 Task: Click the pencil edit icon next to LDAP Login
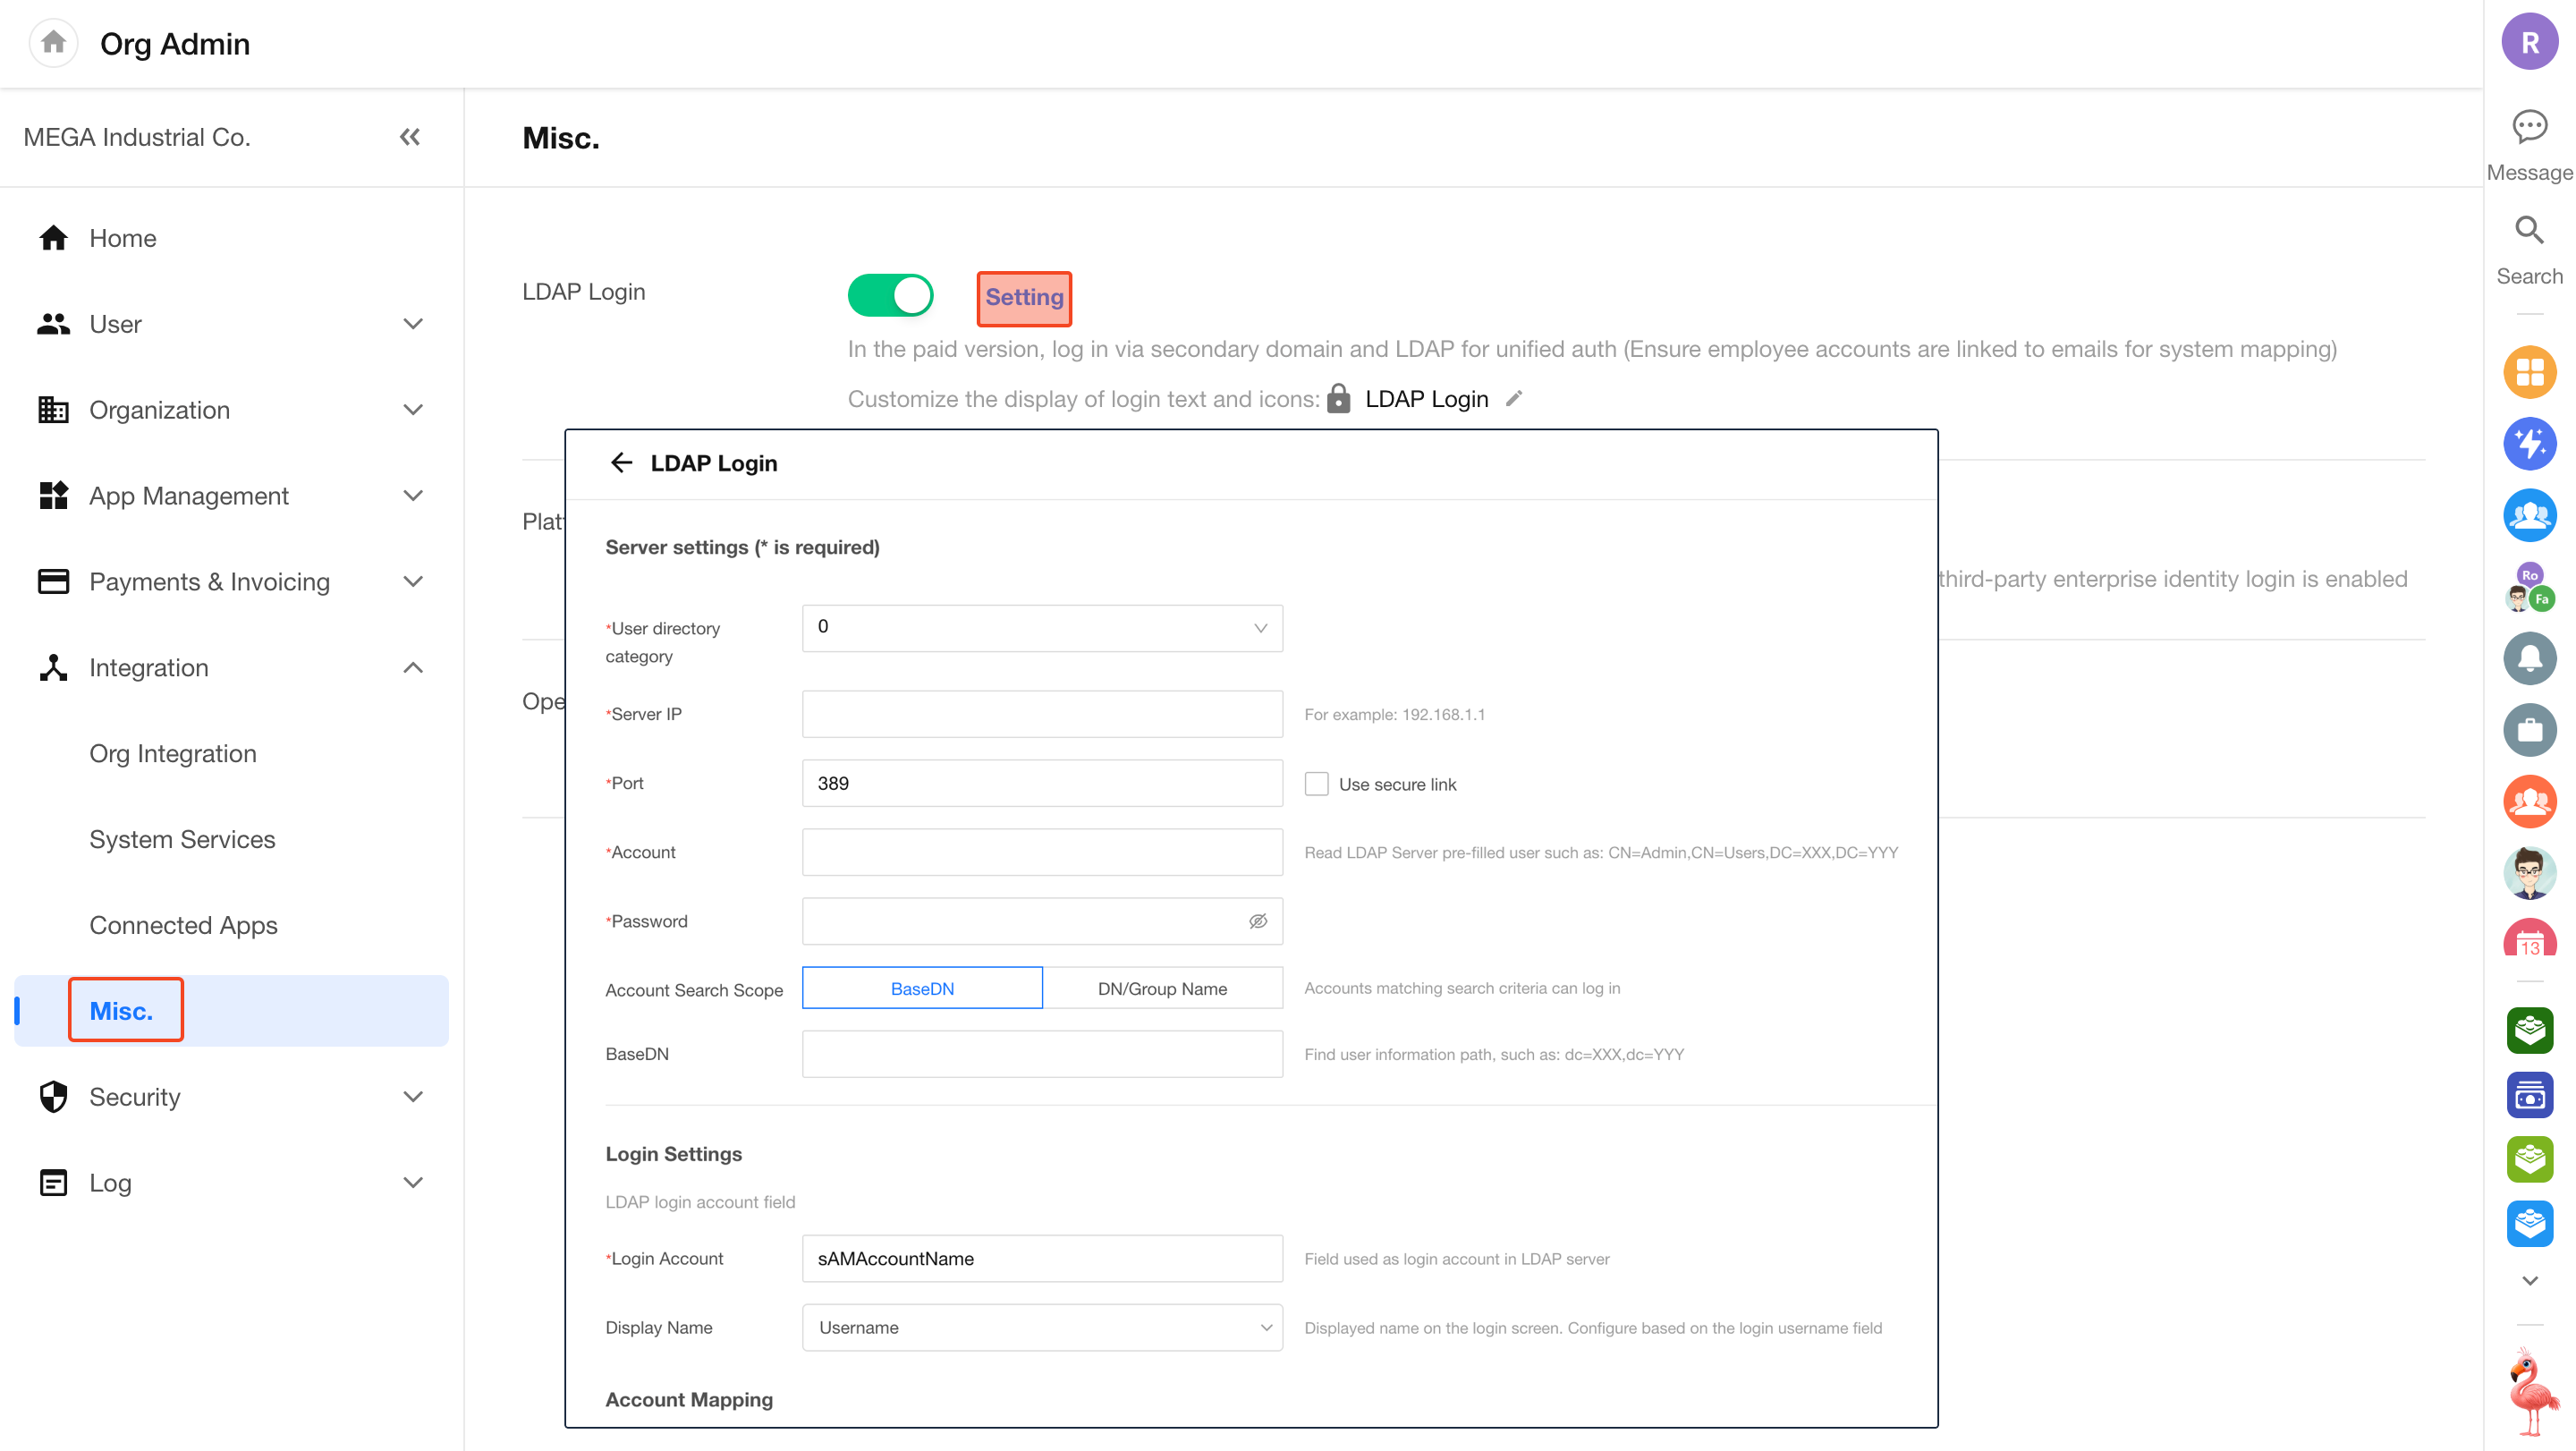tap(1514, 399)
